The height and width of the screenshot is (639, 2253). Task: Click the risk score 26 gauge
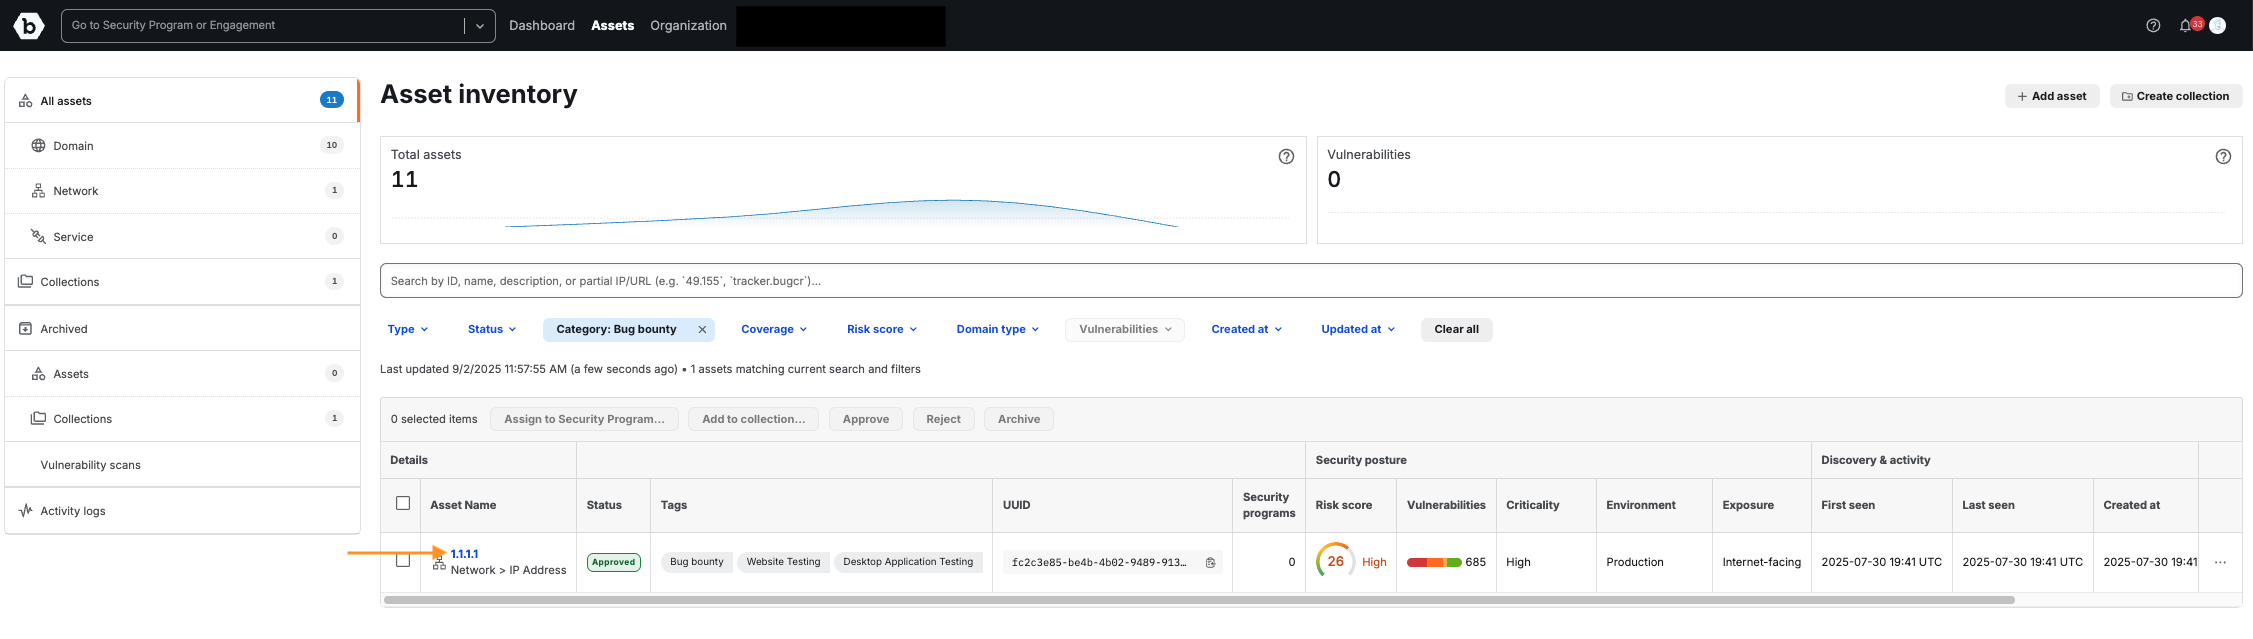pos(1335,561)
